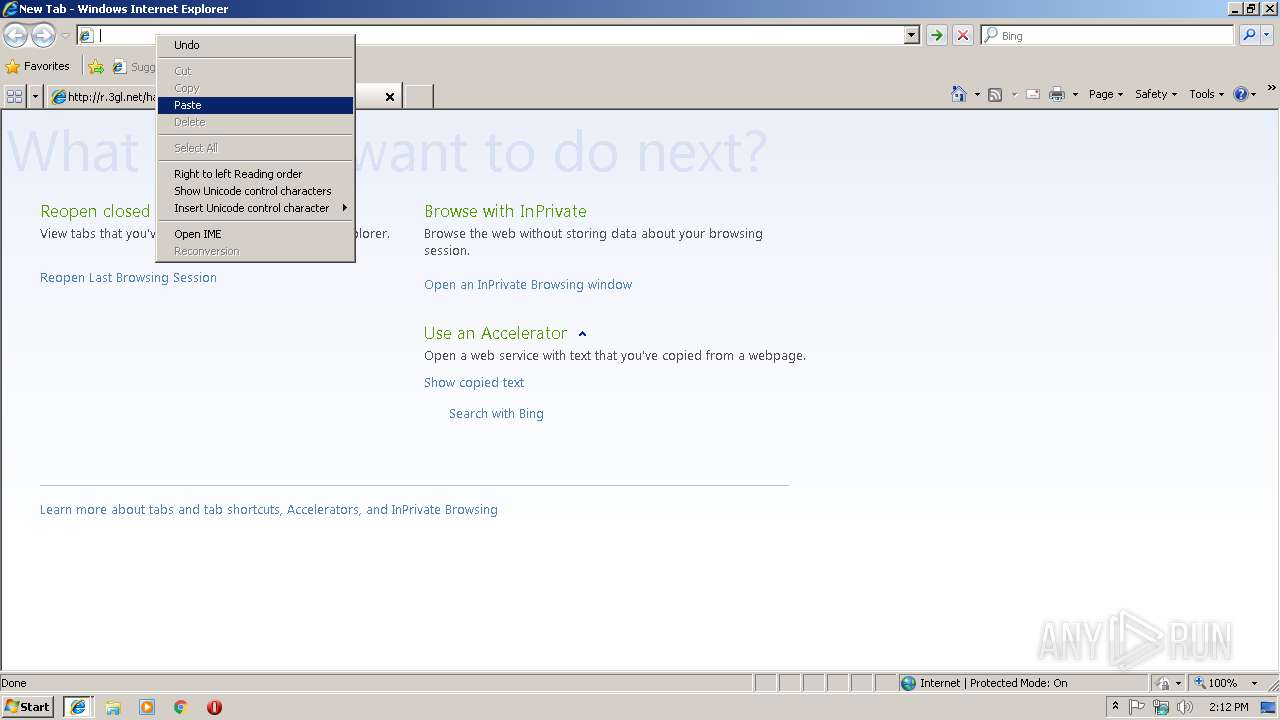Close the current New Tab
1280x720 pixels.
[x=390, y=97]
